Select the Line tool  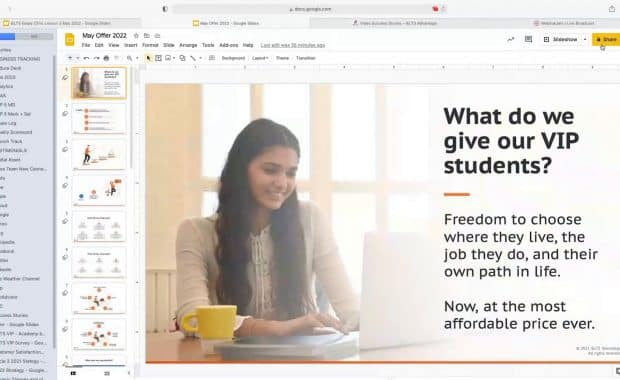pos(193,58)
